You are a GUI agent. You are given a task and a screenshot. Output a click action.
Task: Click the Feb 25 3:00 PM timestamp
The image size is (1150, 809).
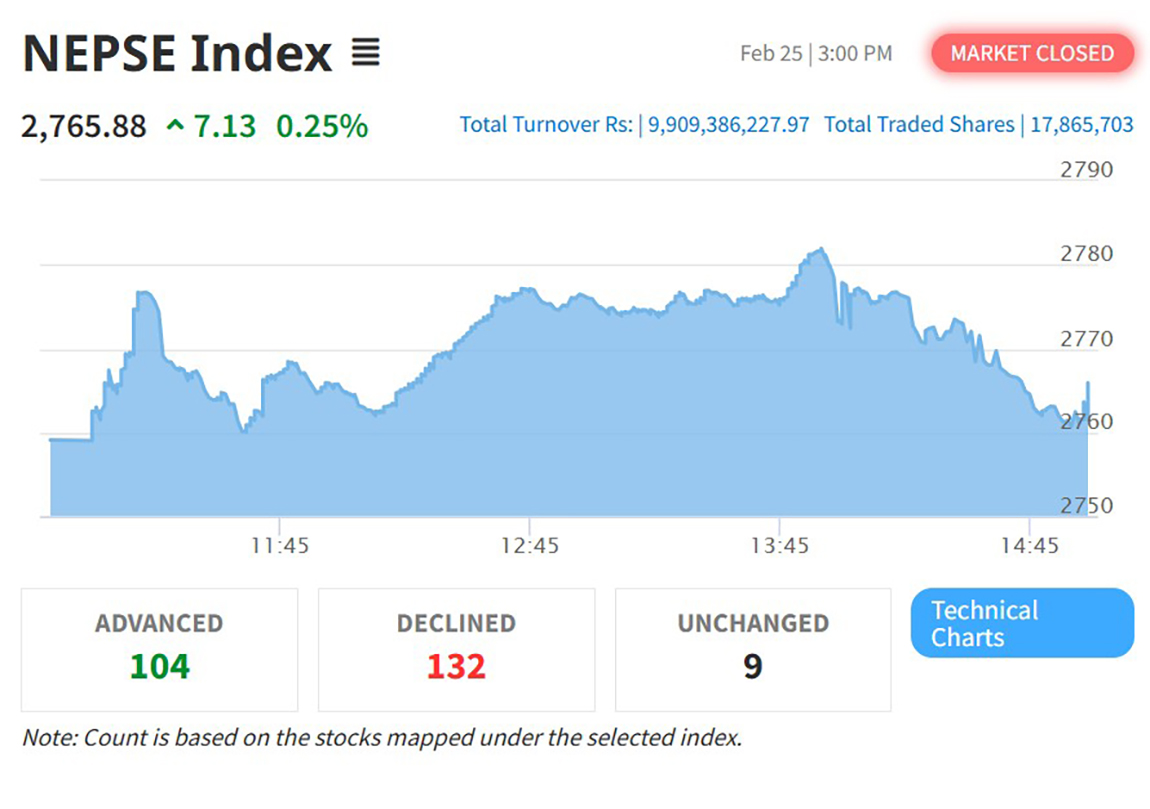pyautogui.click(x=815, y=53)
